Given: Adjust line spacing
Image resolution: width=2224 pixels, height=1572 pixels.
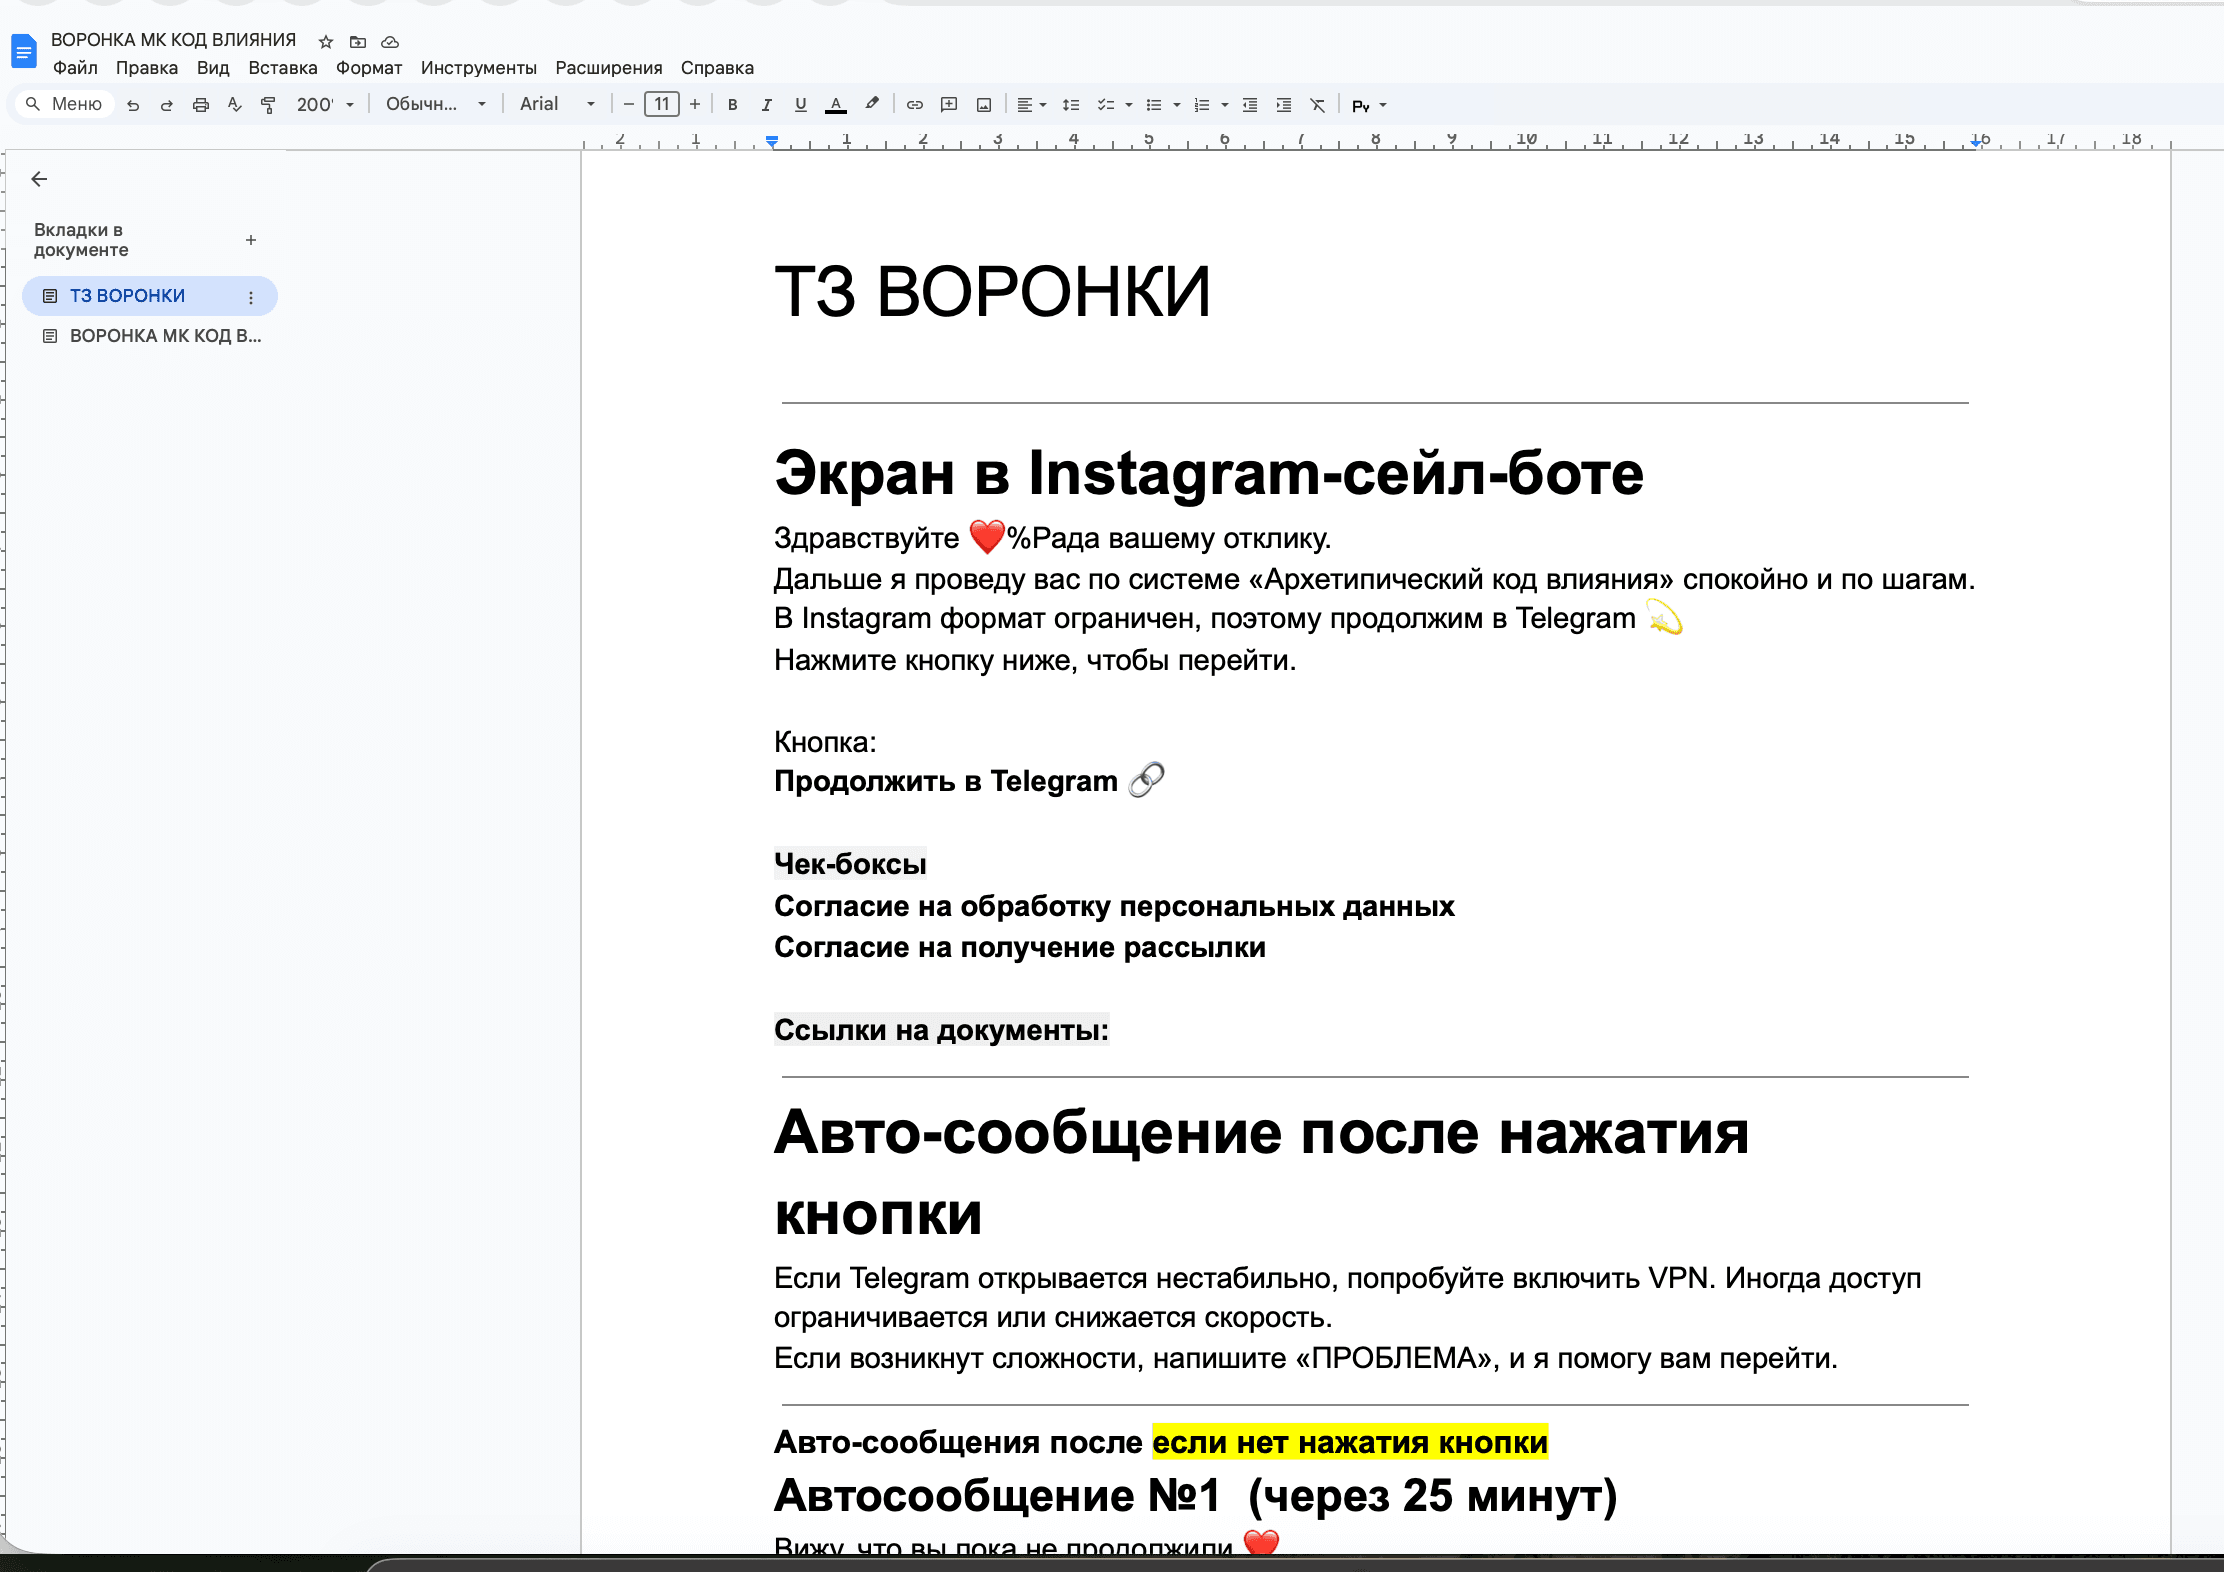Looking at the screenshot, I should [x=1071, y=104].
